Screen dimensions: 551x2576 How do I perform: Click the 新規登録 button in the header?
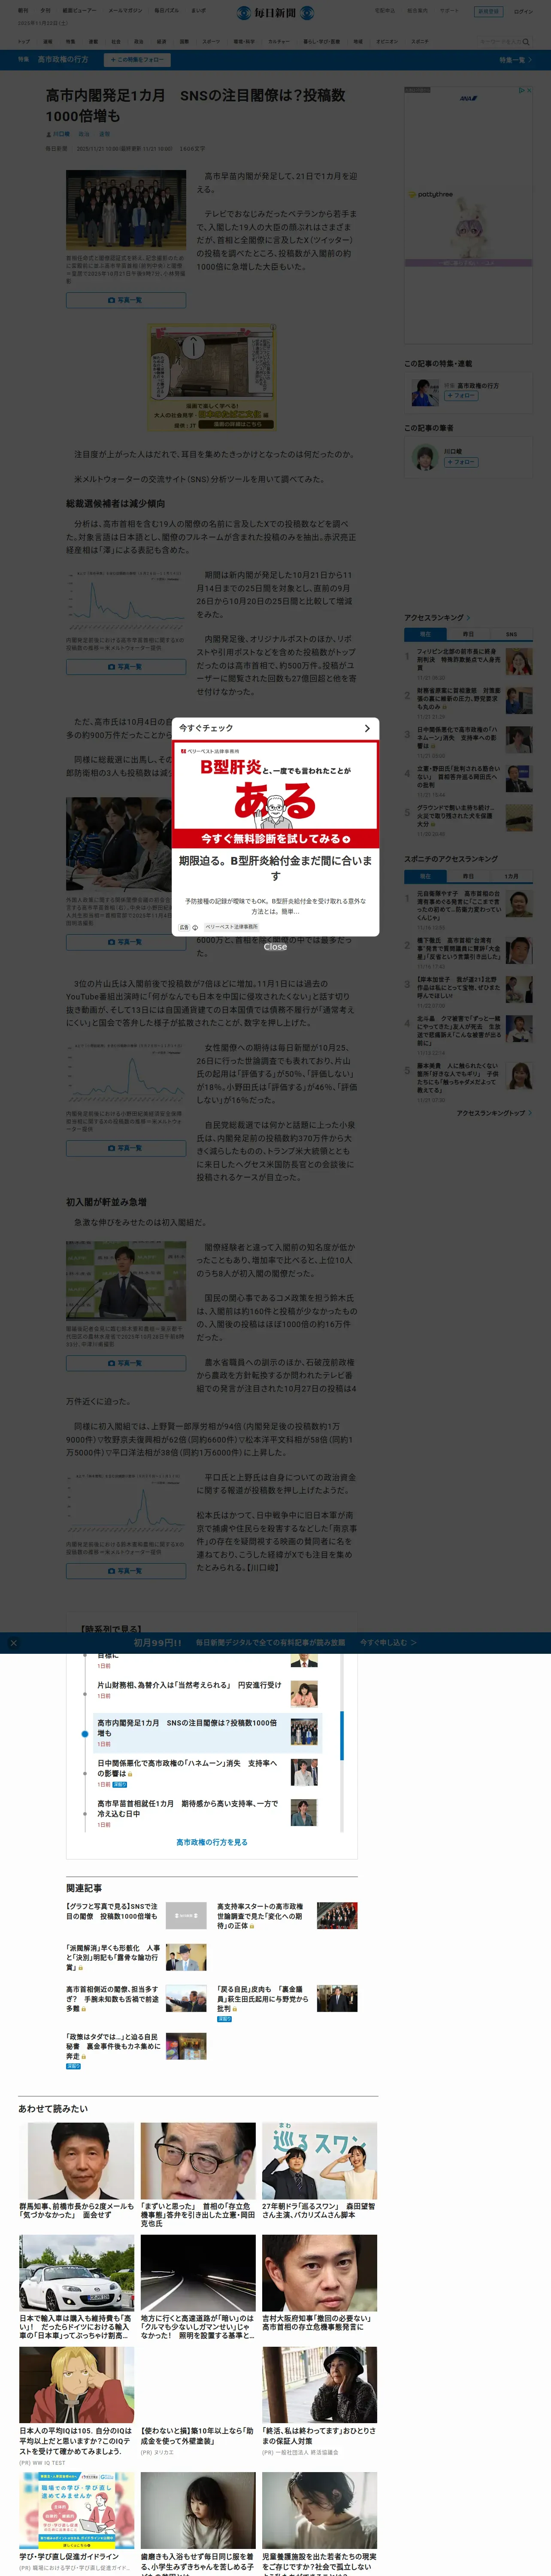click(x=488, y=12)
